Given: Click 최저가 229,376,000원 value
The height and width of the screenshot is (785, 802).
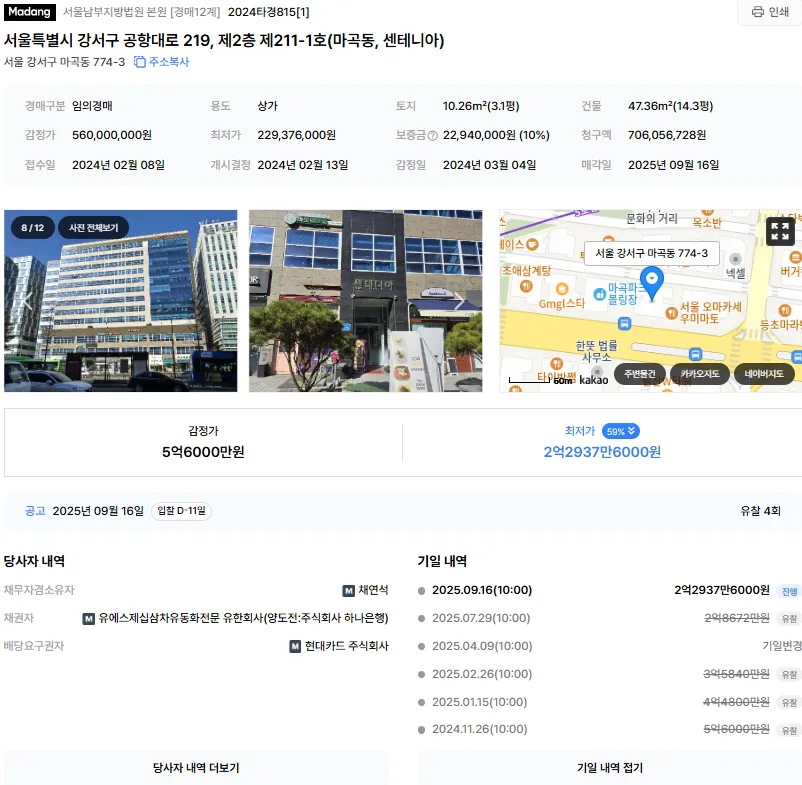Looking at the screenshot, I should point(296,135).
